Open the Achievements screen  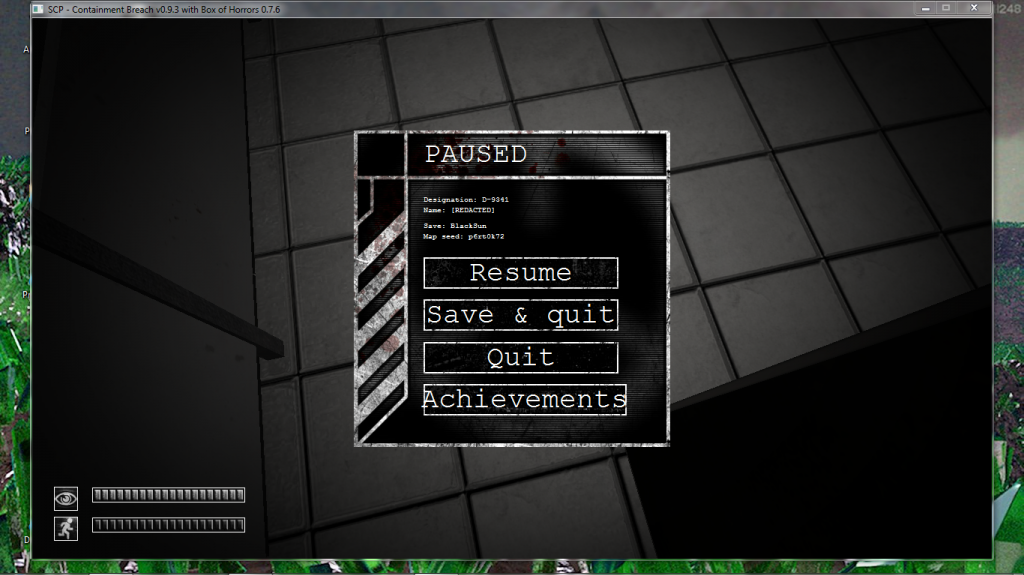pos(524,399)
